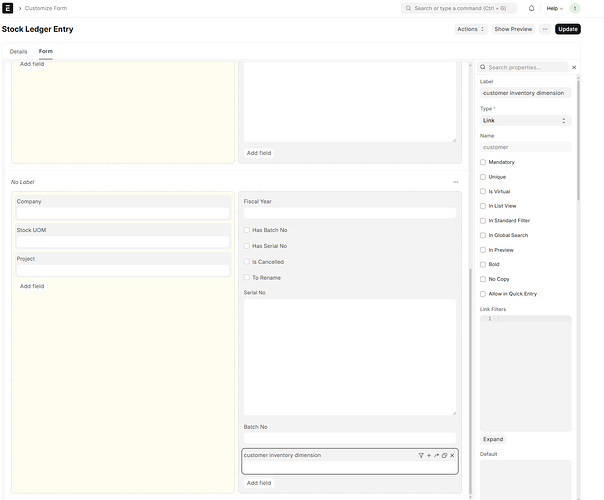This screenshot has width=604, height=500.
Task: Enable Is Virtual checkbox
Action: click(x=483, y=191)
